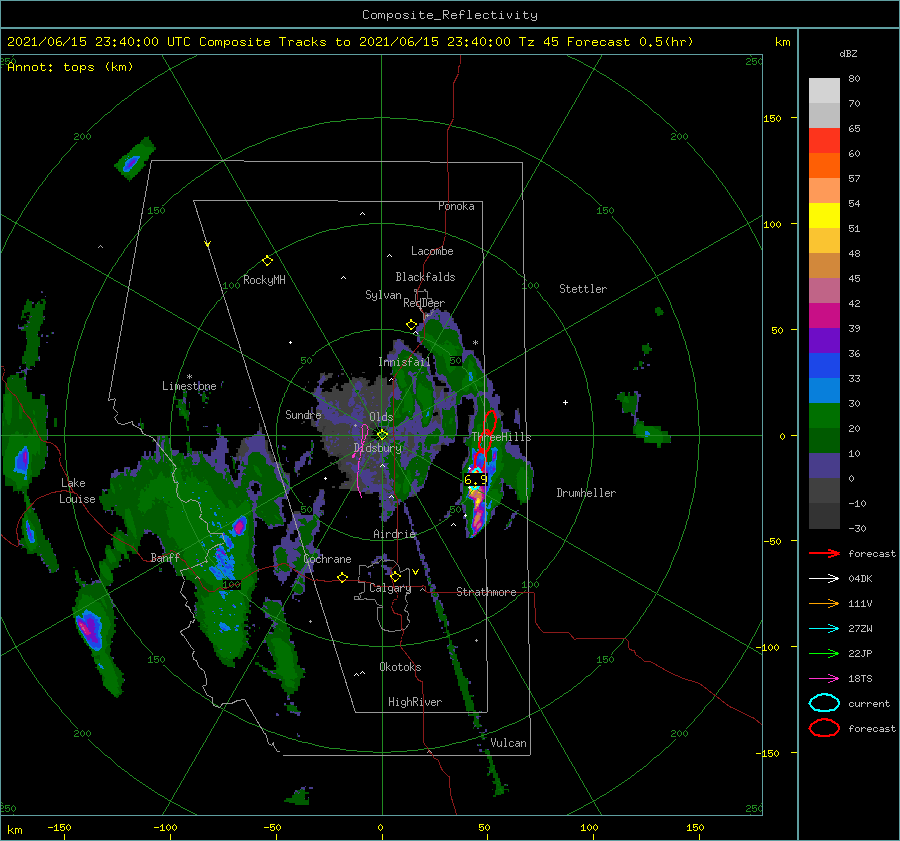Click the red forecast arrow legend icon

point(824,553)
